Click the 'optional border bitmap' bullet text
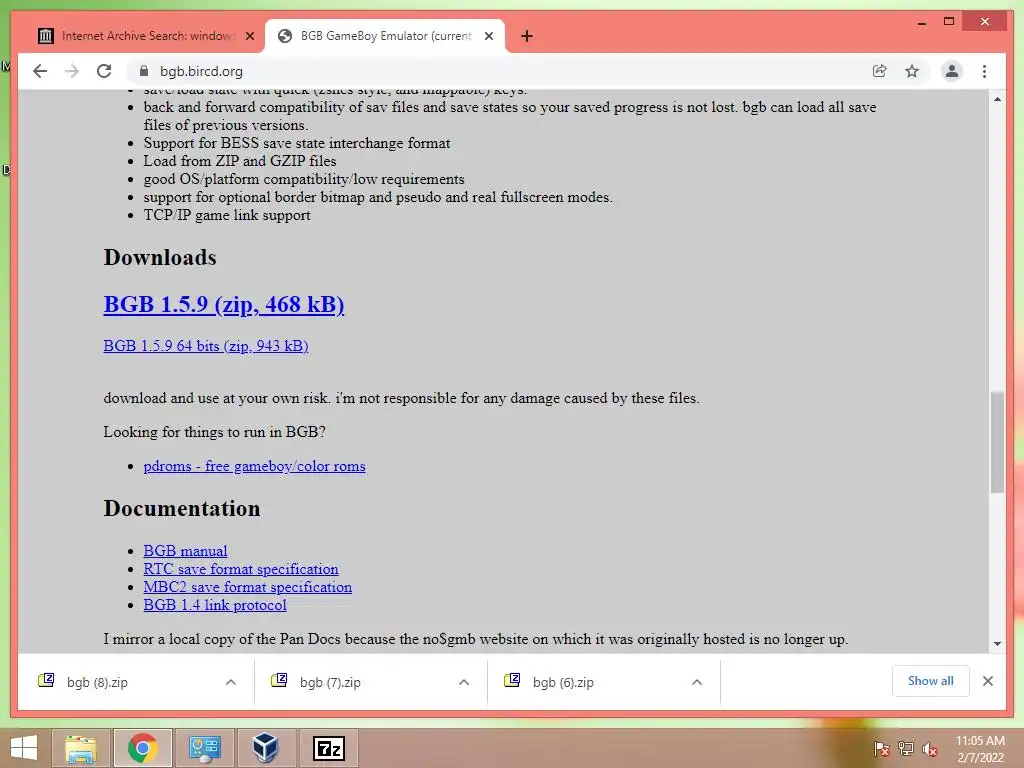 tap(378, 197)
